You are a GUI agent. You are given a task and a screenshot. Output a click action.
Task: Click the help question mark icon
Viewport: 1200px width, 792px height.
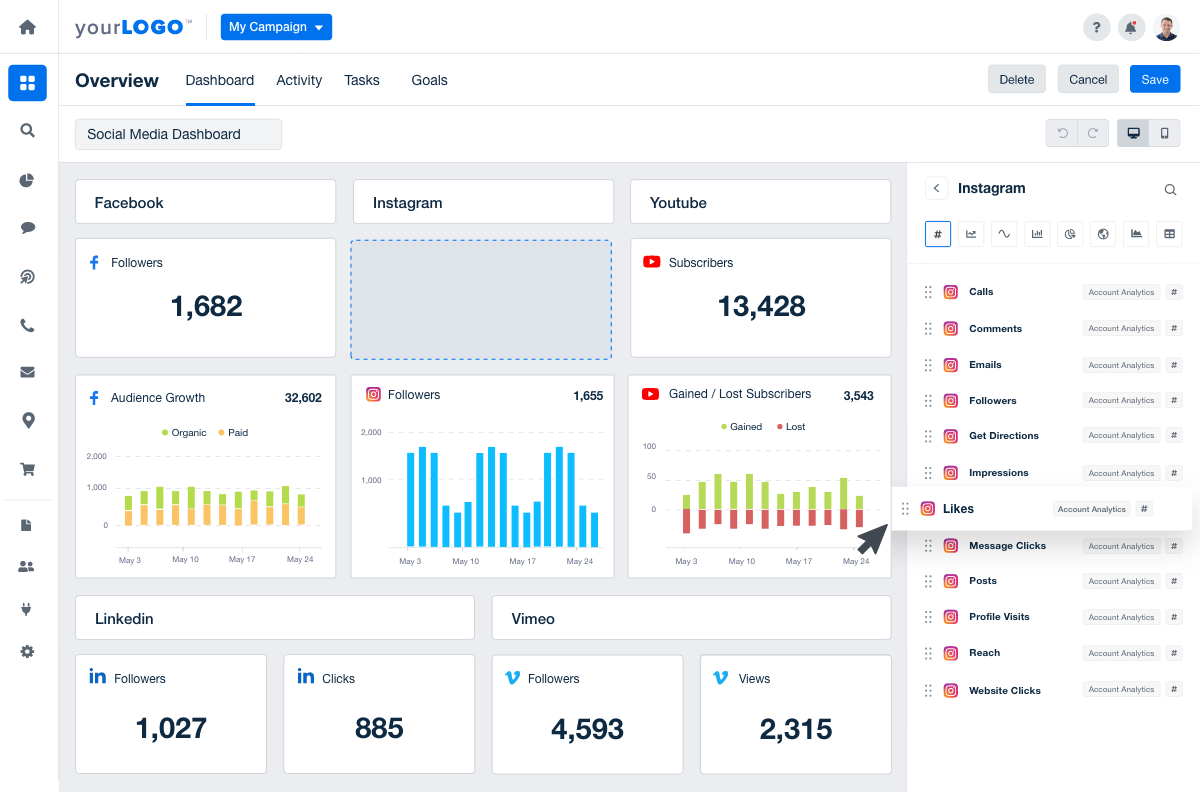(x=1097, y=27)
